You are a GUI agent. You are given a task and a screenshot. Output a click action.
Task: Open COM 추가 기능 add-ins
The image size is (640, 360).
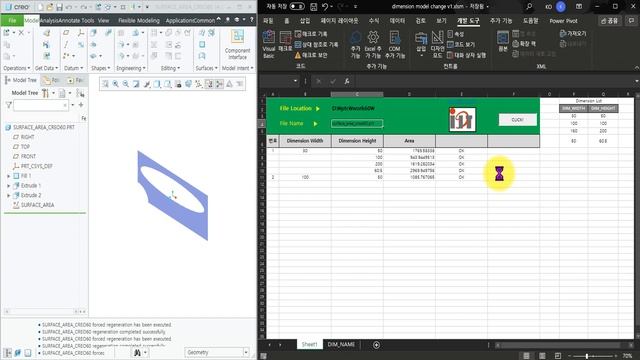pyautogui.click(x=395, y=44)
